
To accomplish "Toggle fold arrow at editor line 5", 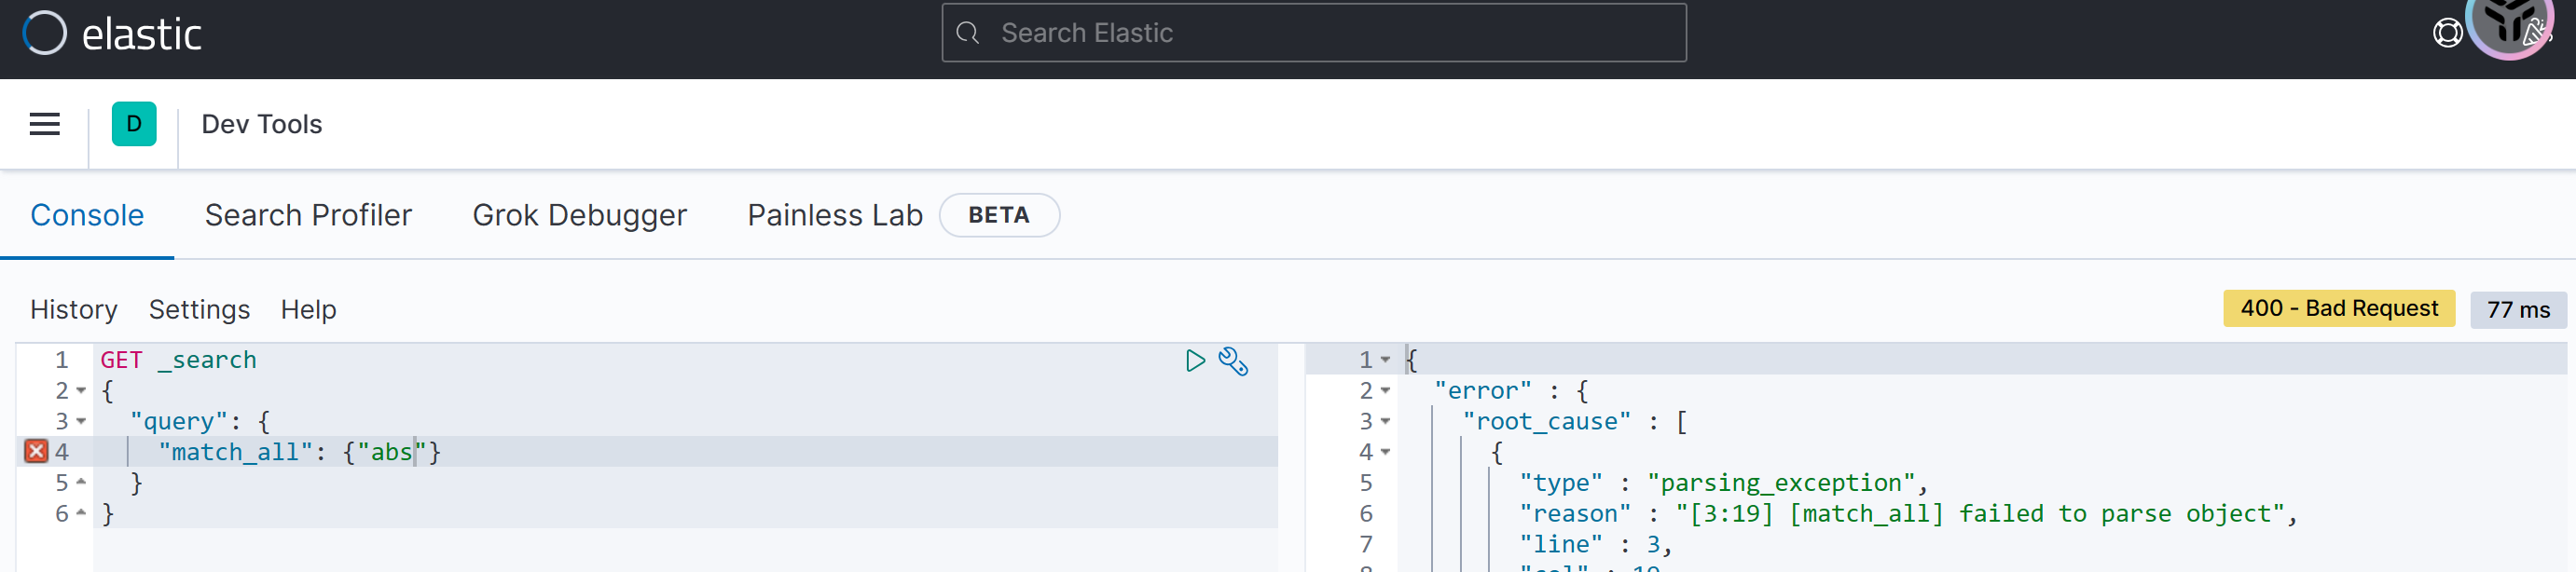I will [81, 483].
